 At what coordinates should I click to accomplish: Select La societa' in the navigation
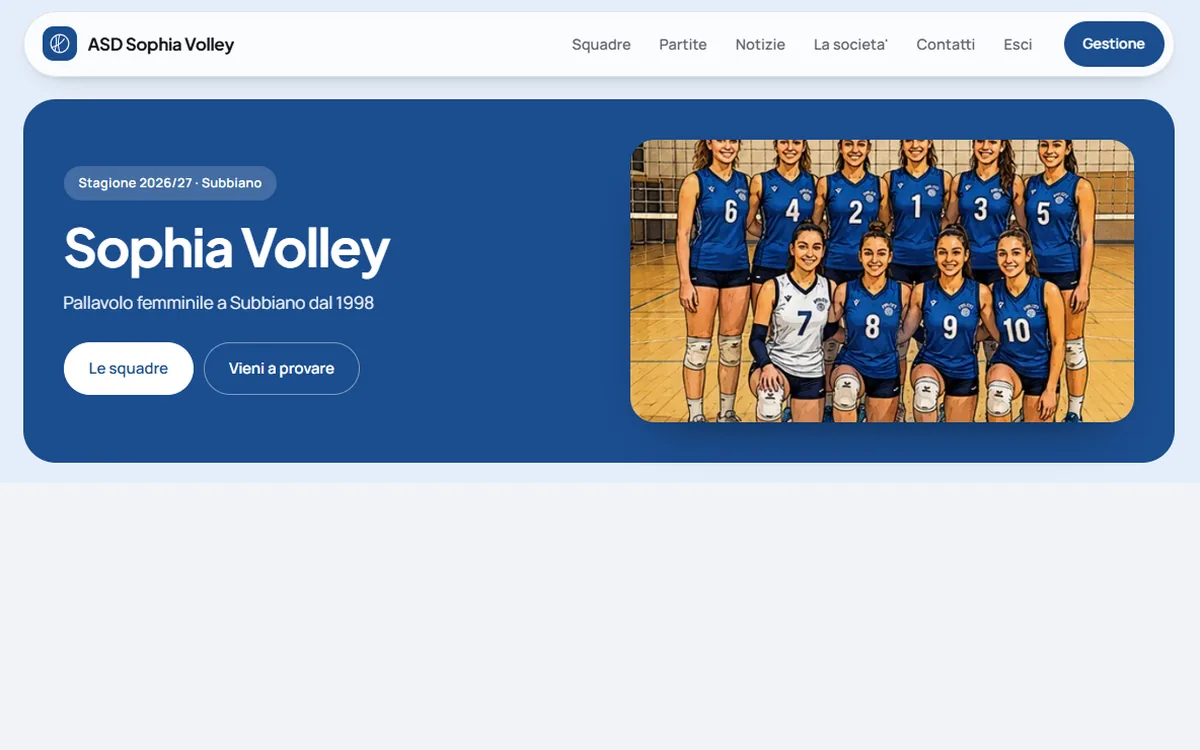(851, 44)
